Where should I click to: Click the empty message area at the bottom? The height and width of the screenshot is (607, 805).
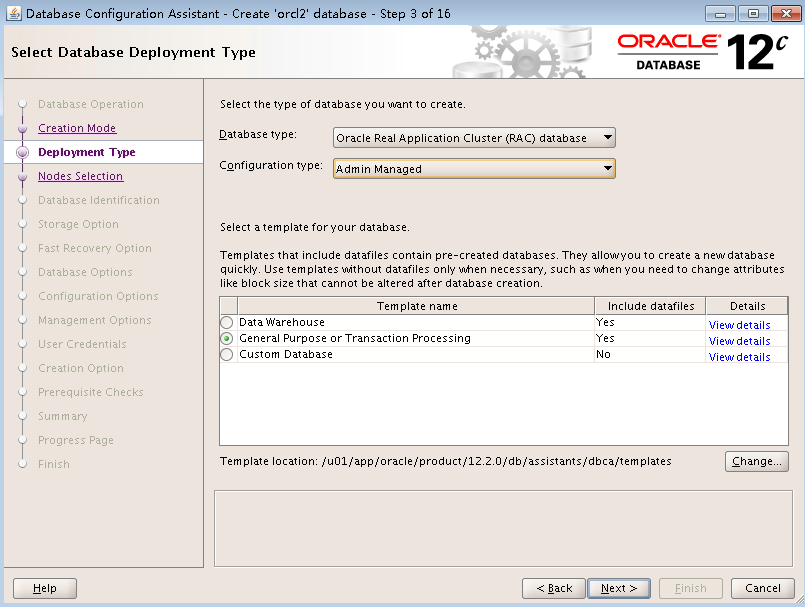coord(503,528)
